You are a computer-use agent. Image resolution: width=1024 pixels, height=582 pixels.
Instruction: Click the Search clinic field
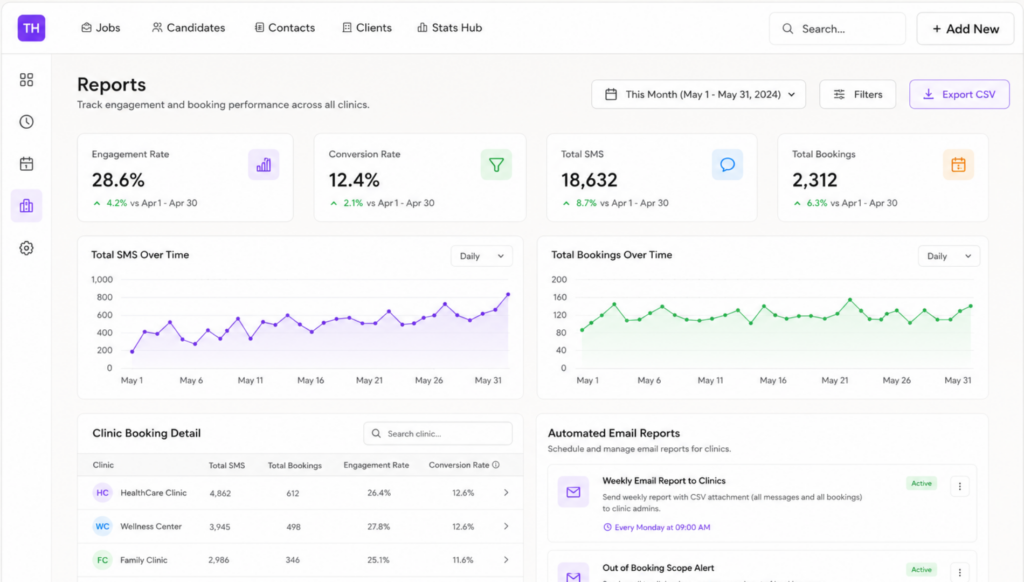438,434
